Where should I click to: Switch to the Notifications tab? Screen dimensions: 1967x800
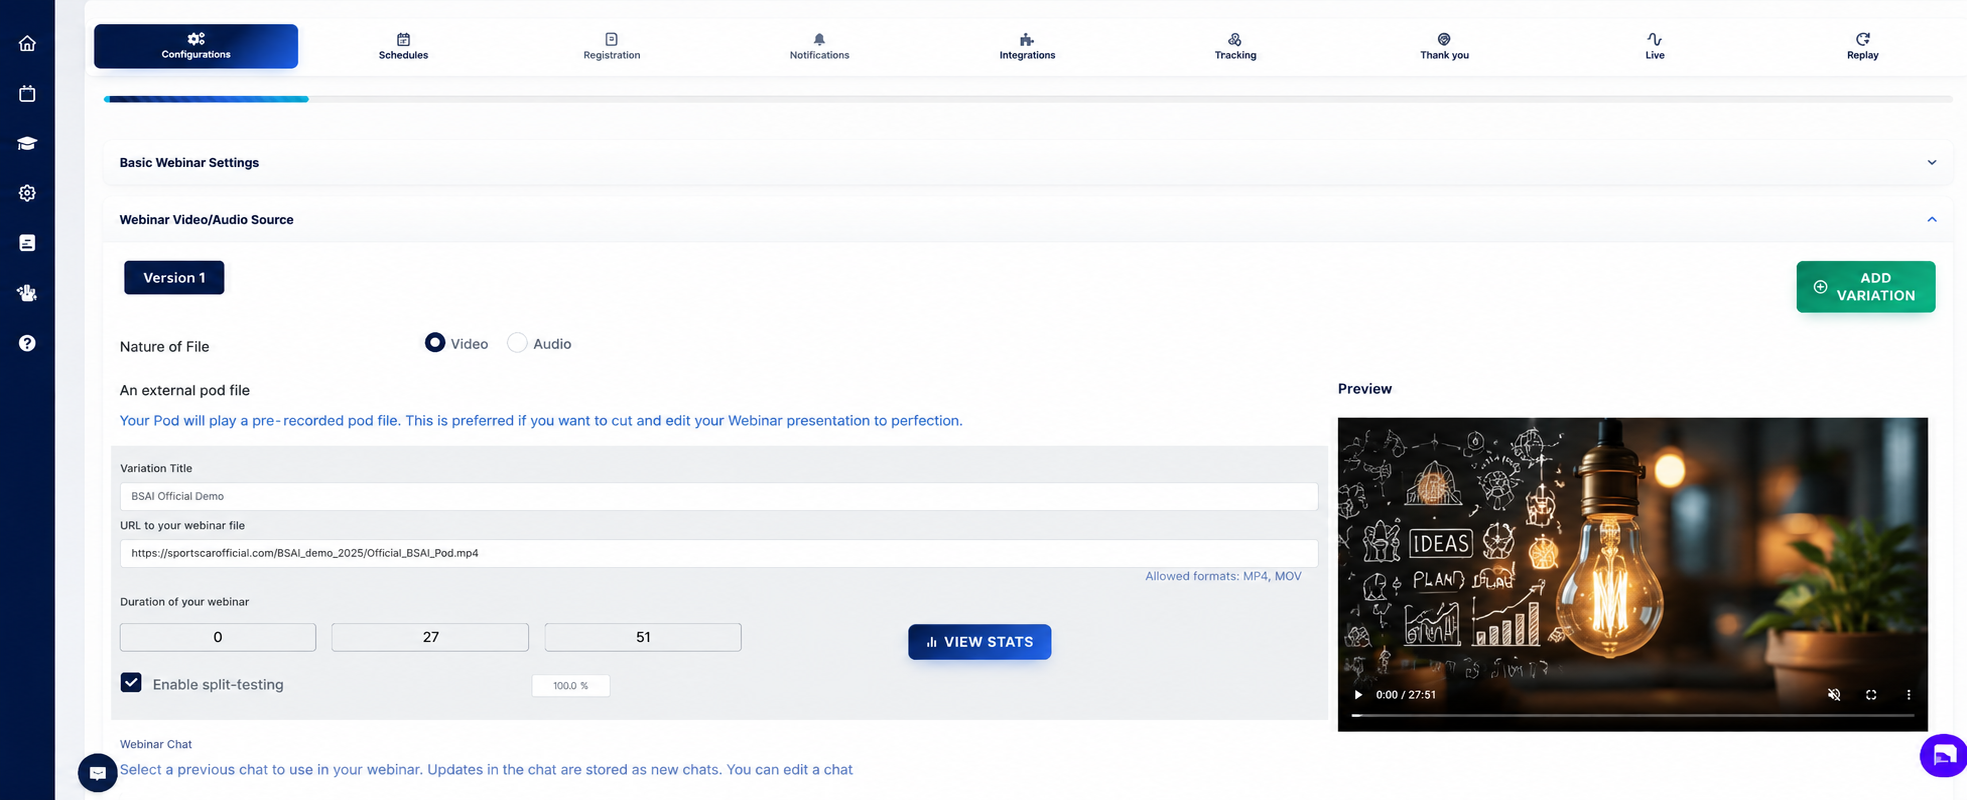(x=819, y=46)
